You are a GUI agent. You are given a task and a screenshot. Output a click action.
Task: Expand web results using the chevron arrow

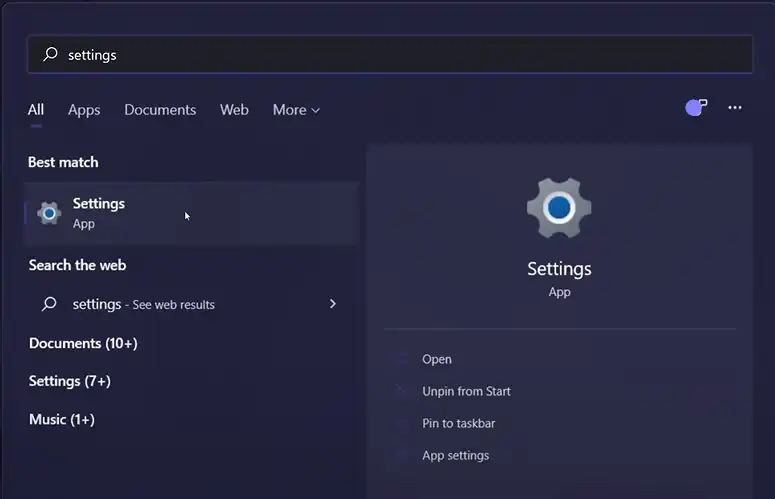tap(333, 304)
